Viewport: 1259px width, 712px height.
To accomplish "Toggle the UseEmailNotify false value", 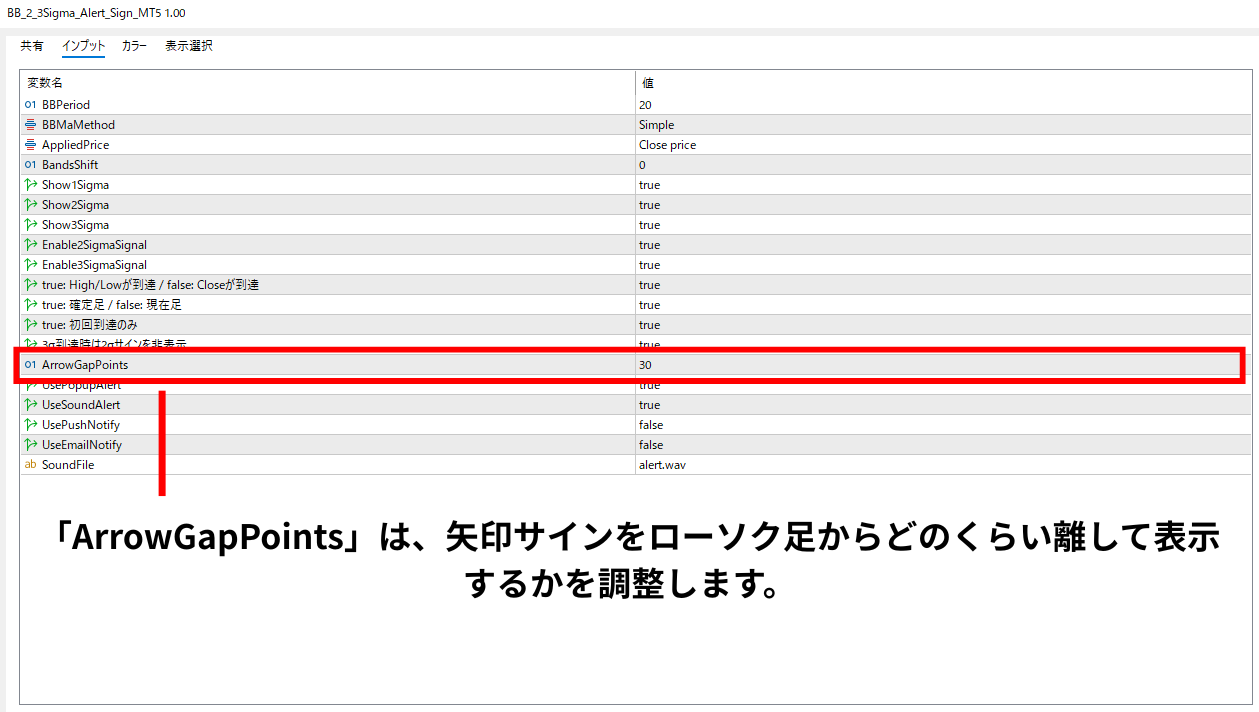I will click(943, 445).
